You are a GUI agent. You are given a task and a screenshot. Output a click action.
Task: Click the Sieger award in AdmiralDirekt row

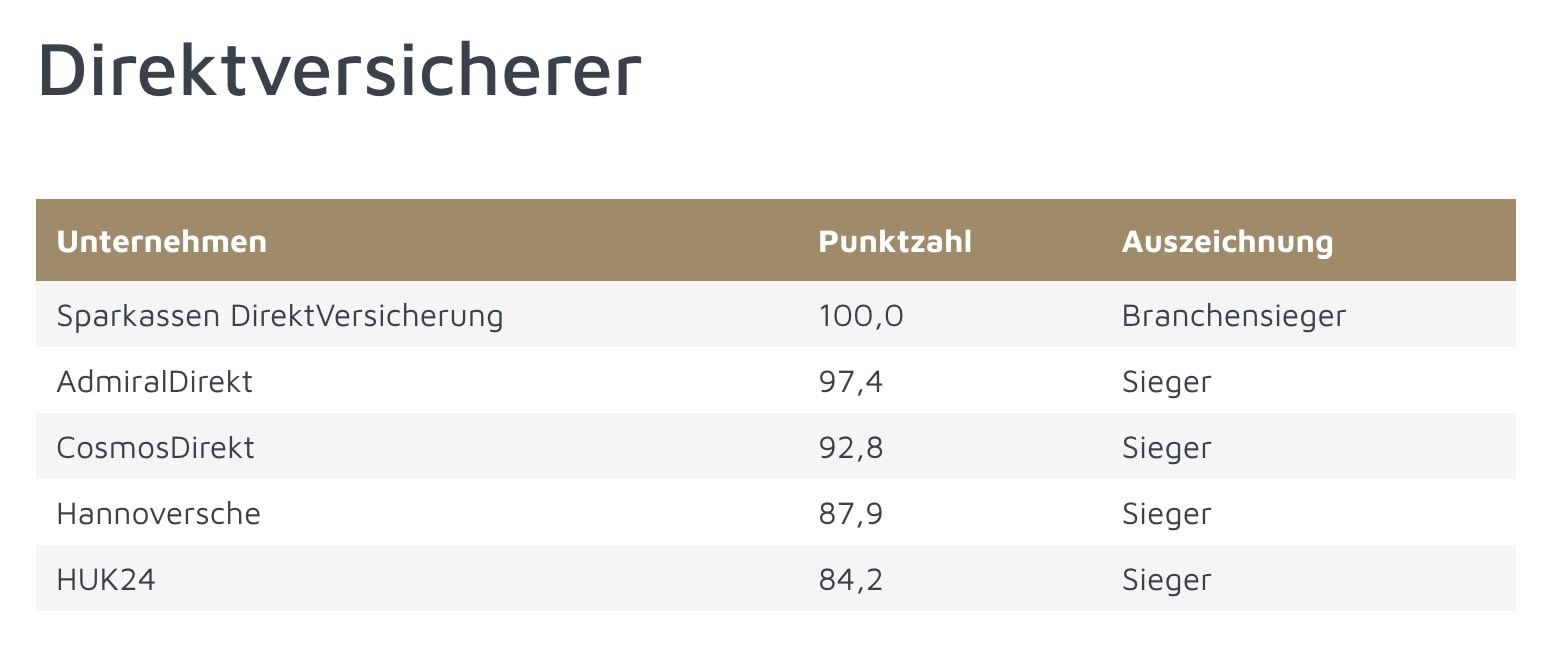click(1166, 381)
